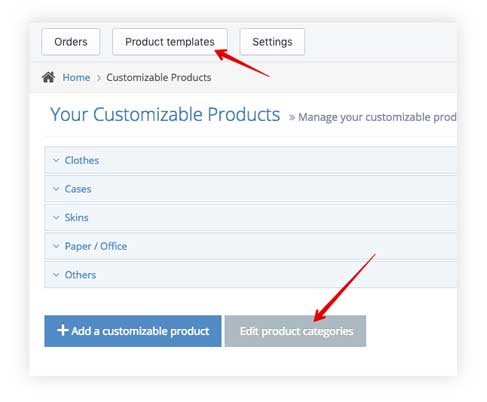
Task: Expand the Paper / Office chevron
Action: coord(56,246)
